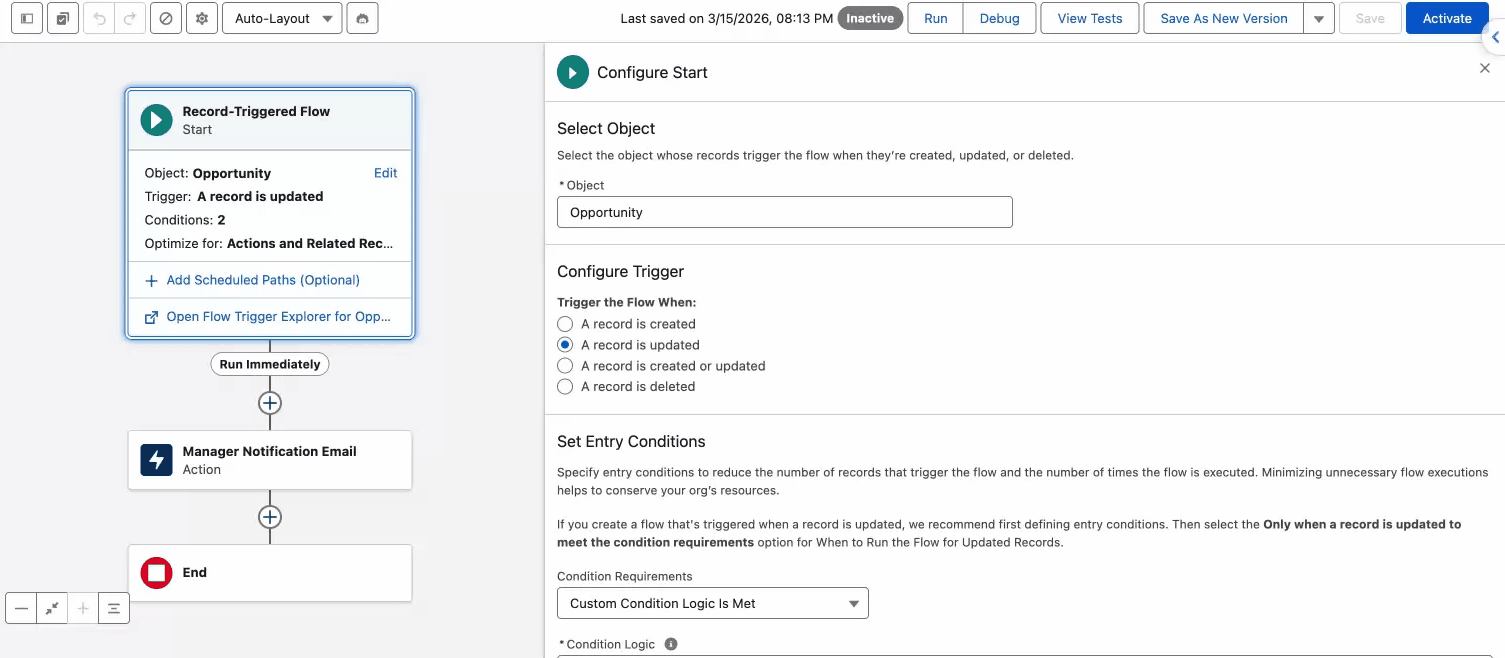Expand the Condition Requirements combo box
Image resolution: width=1505 pixels, height=658 pixels.
(x=712, y=603)
